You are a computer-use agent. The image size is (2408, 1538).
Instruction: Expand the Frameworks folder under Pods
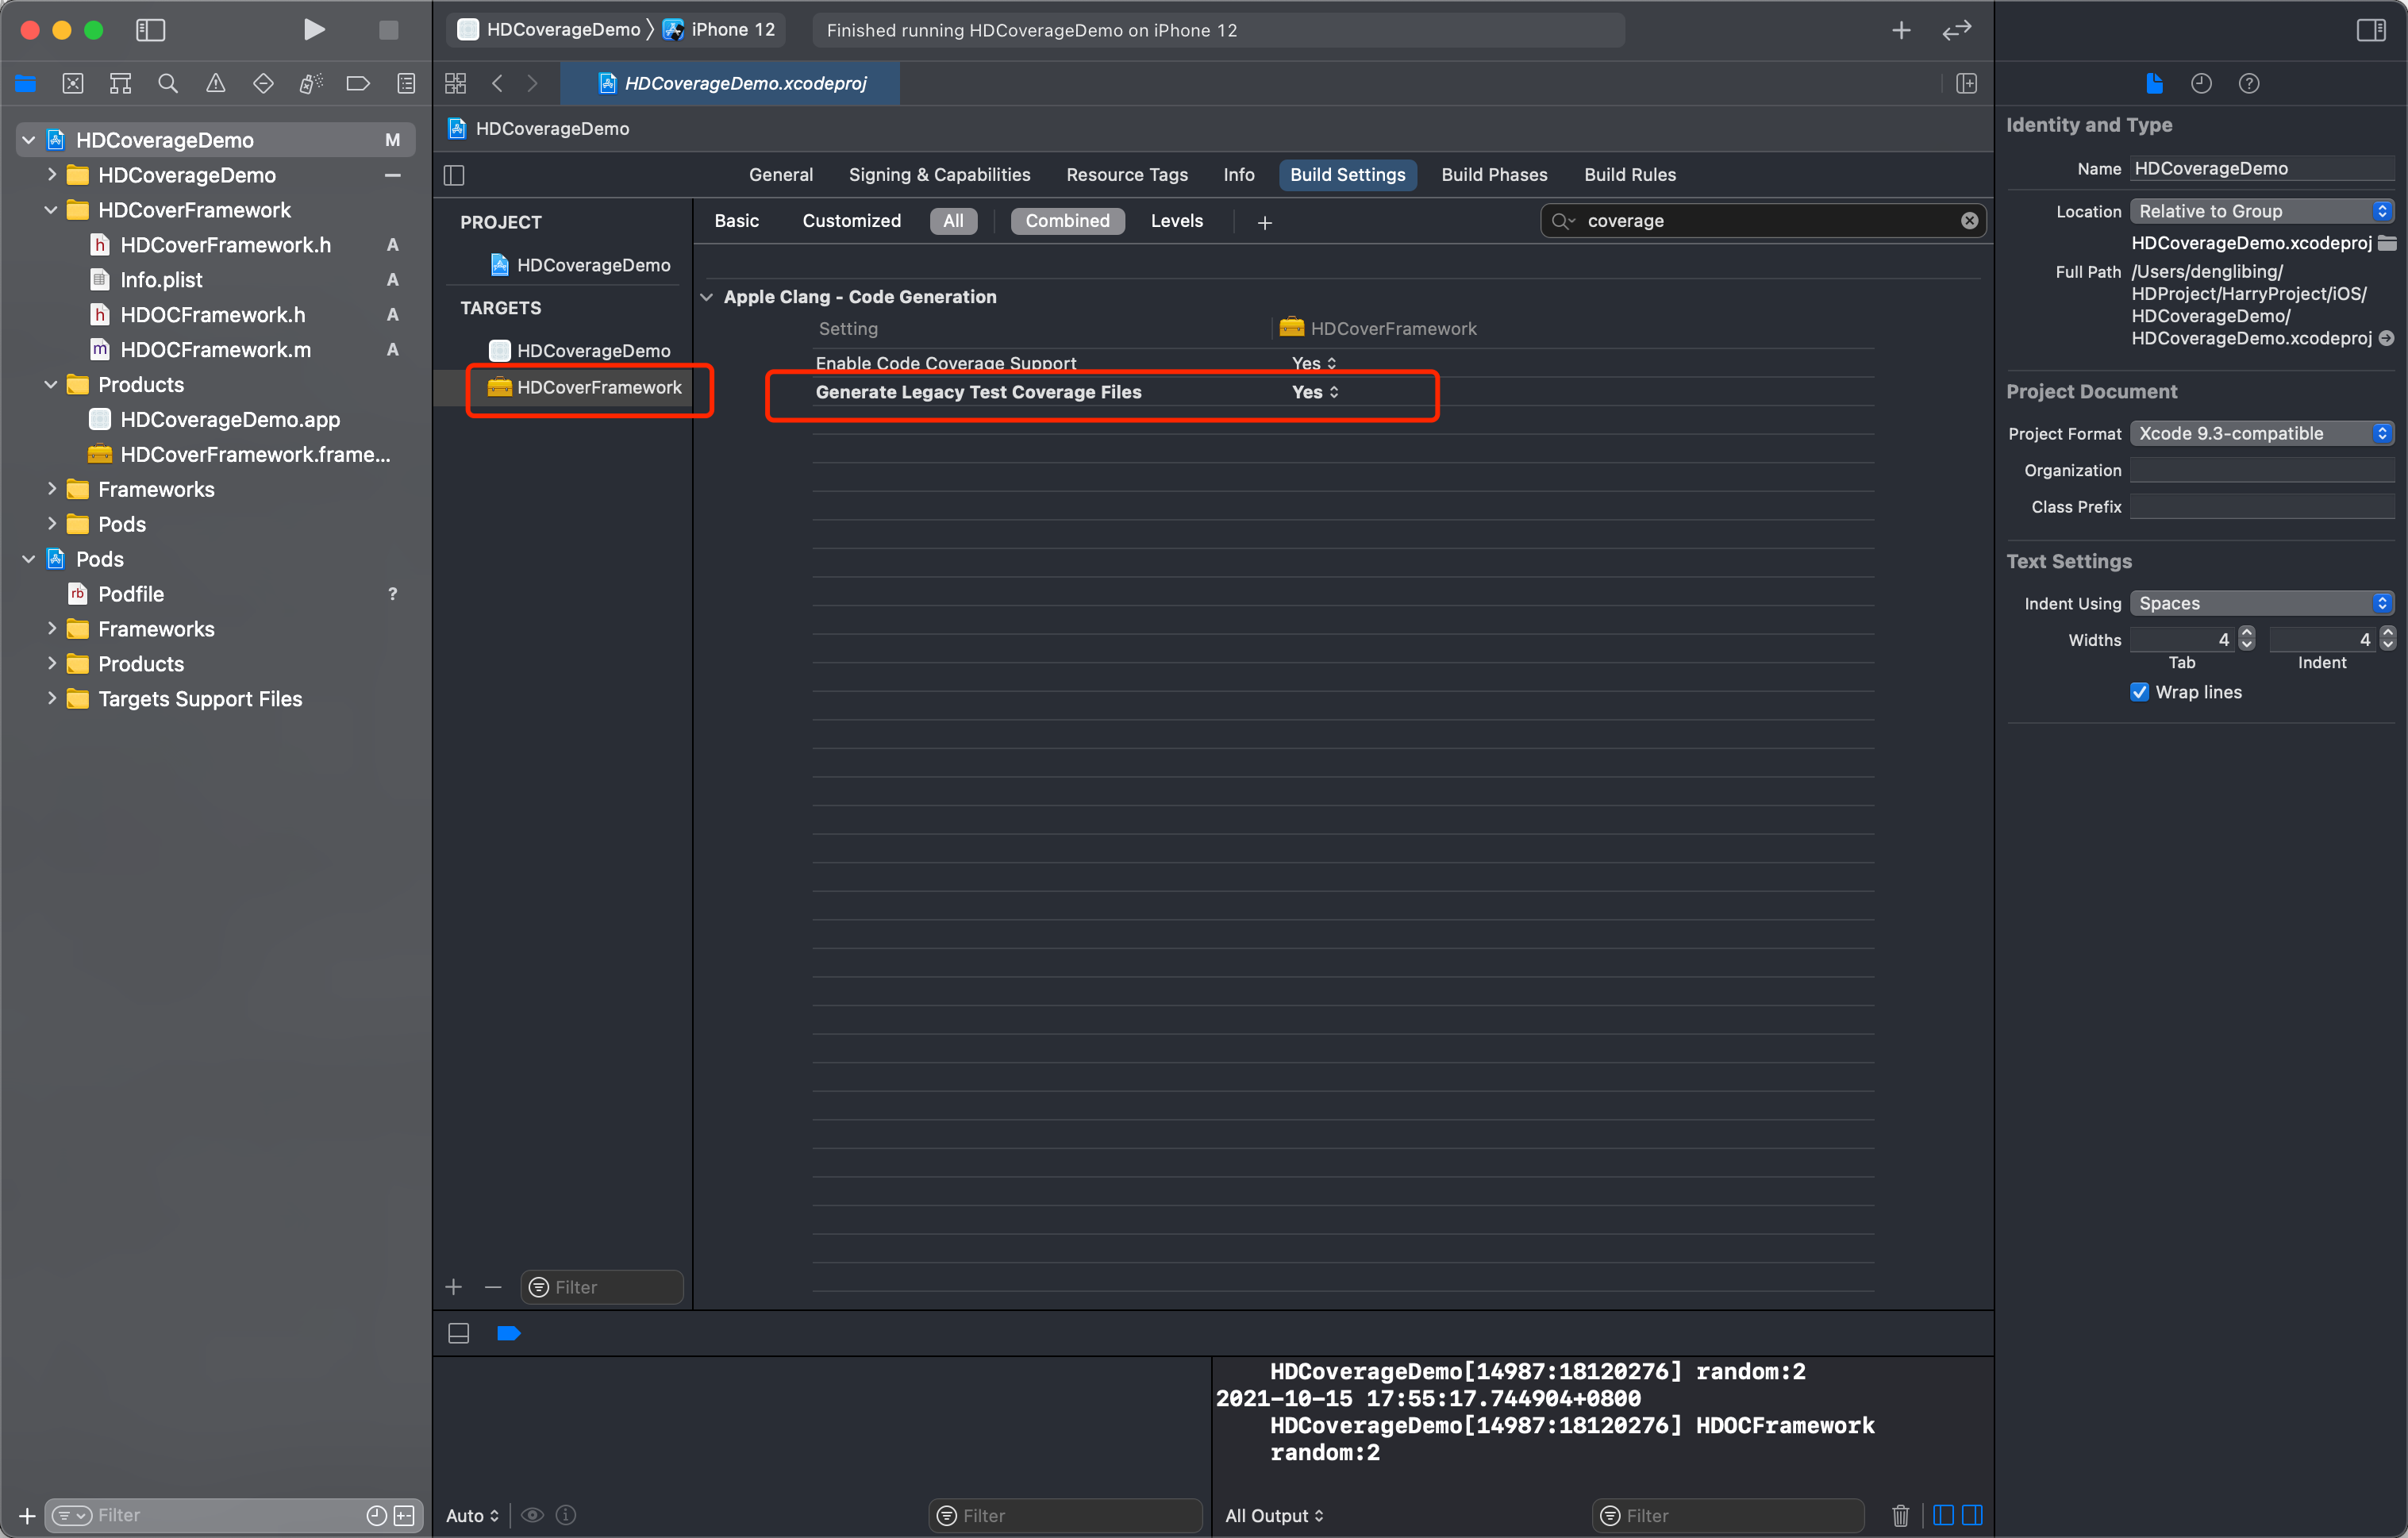click(52, 629)
